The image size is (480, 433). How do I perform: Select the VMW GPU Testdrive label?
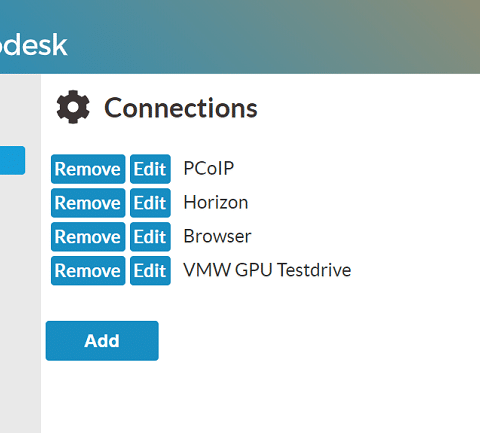[x=267, y=270]
